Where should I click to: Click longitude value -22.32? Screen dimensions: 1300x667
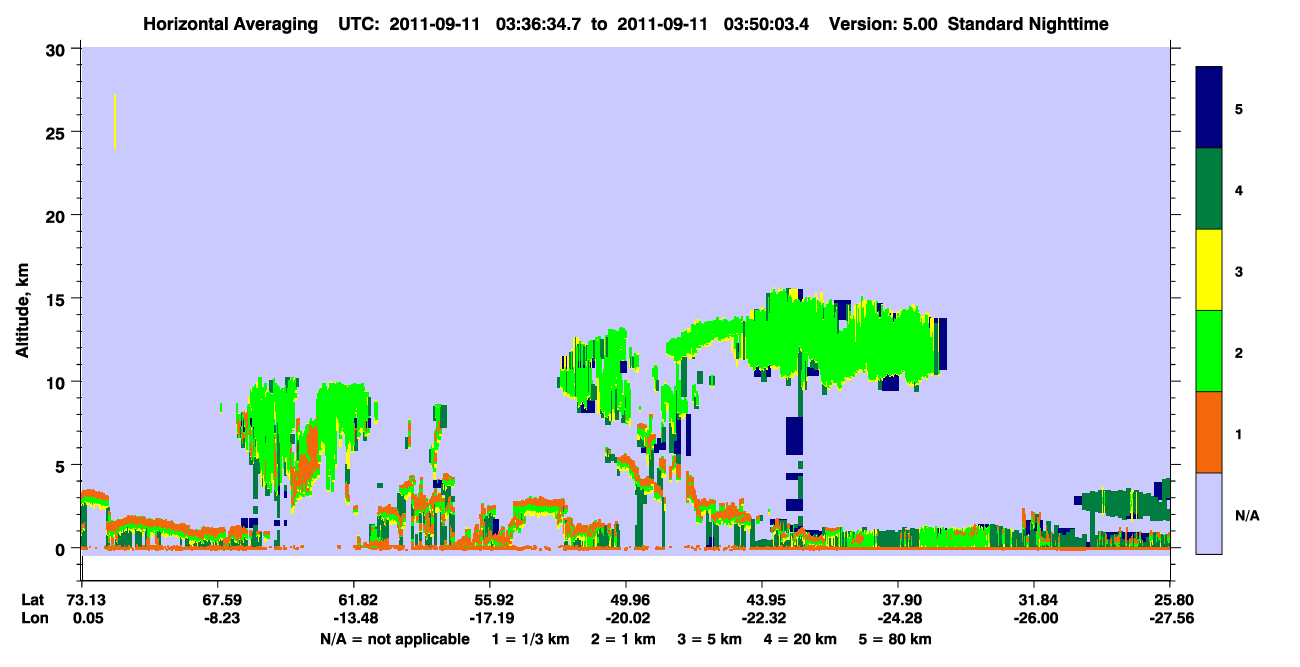[x=762, y=619]
